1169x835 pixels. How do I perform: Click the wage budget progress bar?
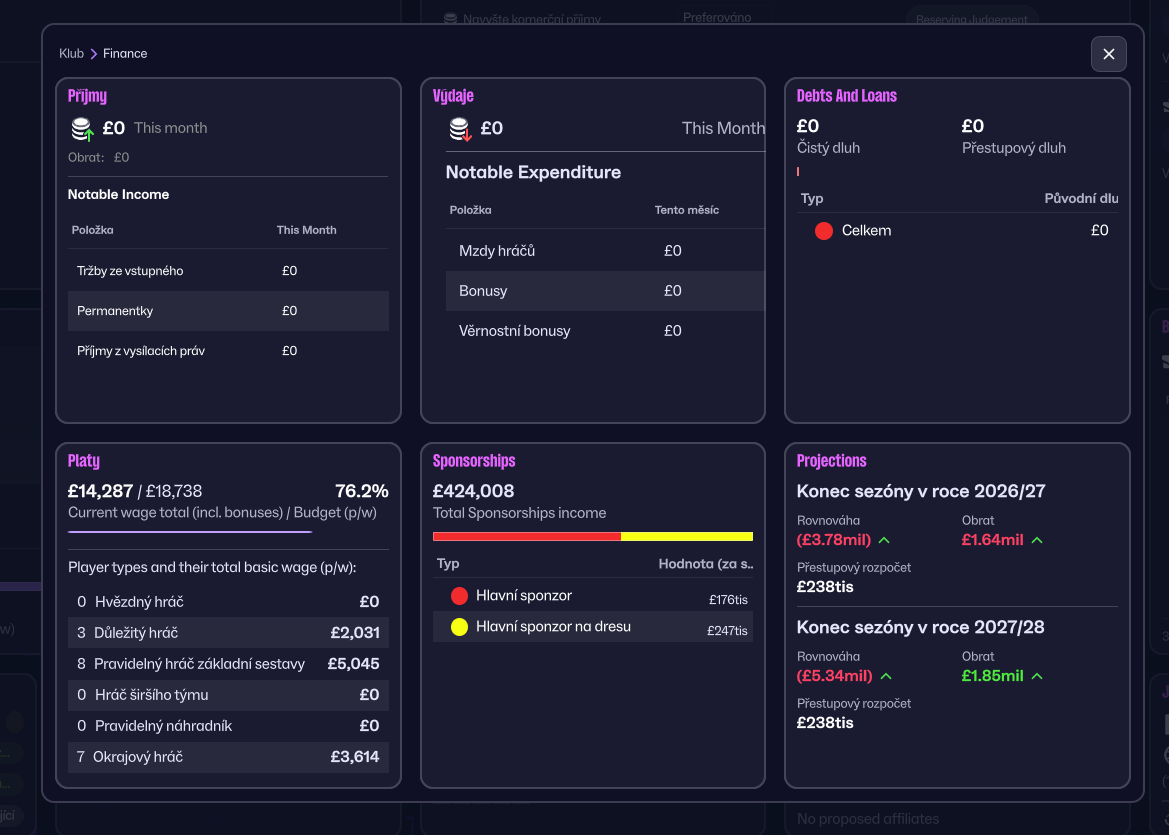pyautogui.click(x=190, y=532)
